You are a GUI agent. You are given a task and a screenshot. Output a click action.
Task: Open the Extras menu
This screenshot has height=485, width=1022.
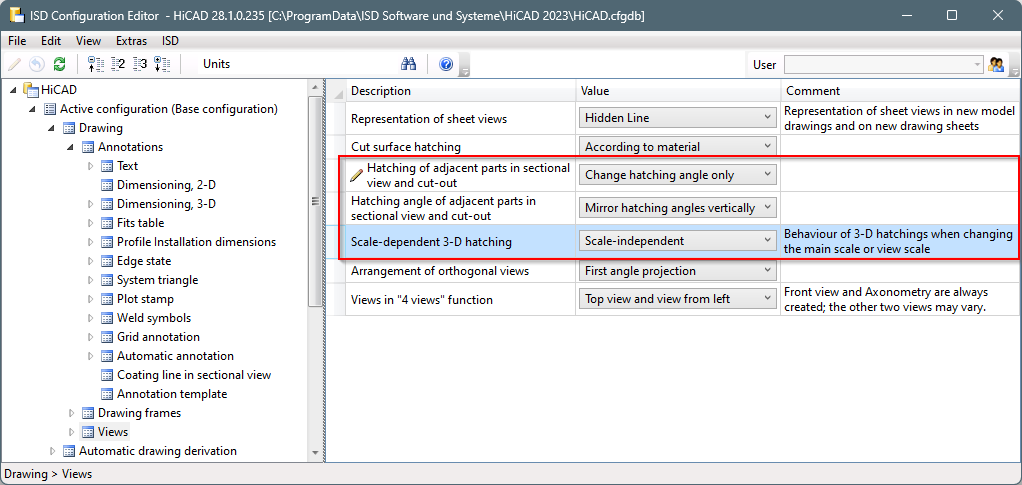coord(132,40)
